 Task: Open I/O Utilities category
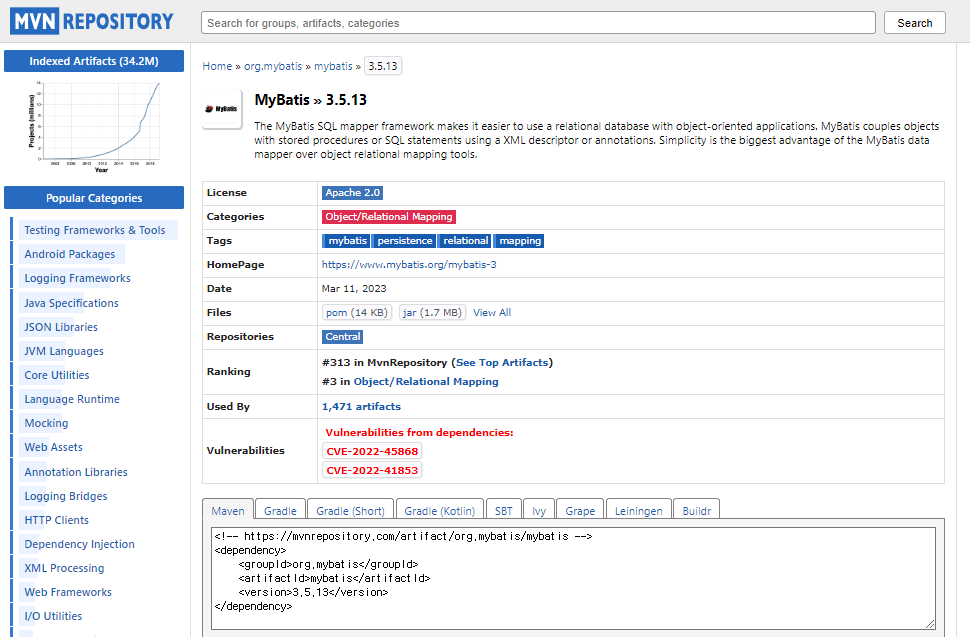click(x=53, y=617)
